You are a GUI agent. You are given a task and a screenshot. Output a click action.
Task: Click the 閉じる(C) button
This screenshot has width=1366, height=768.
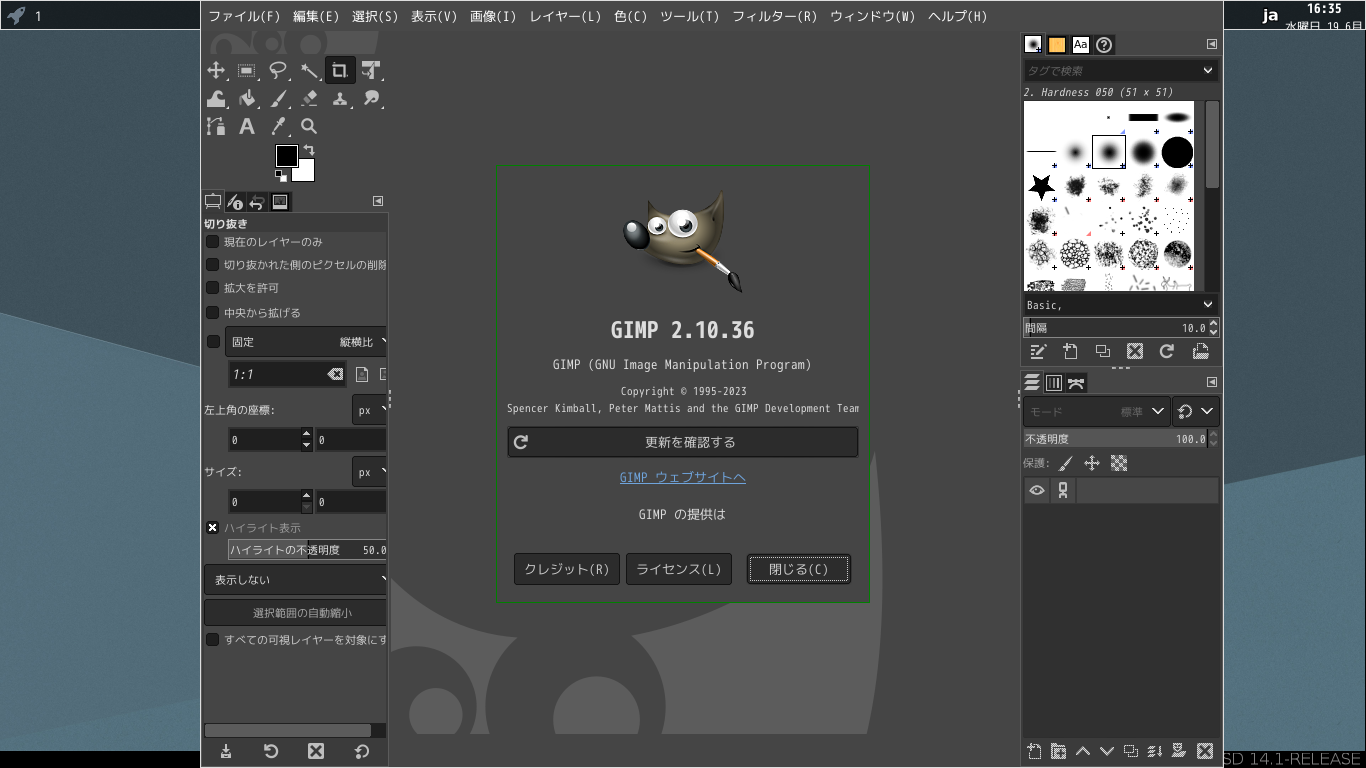(798, 569)
